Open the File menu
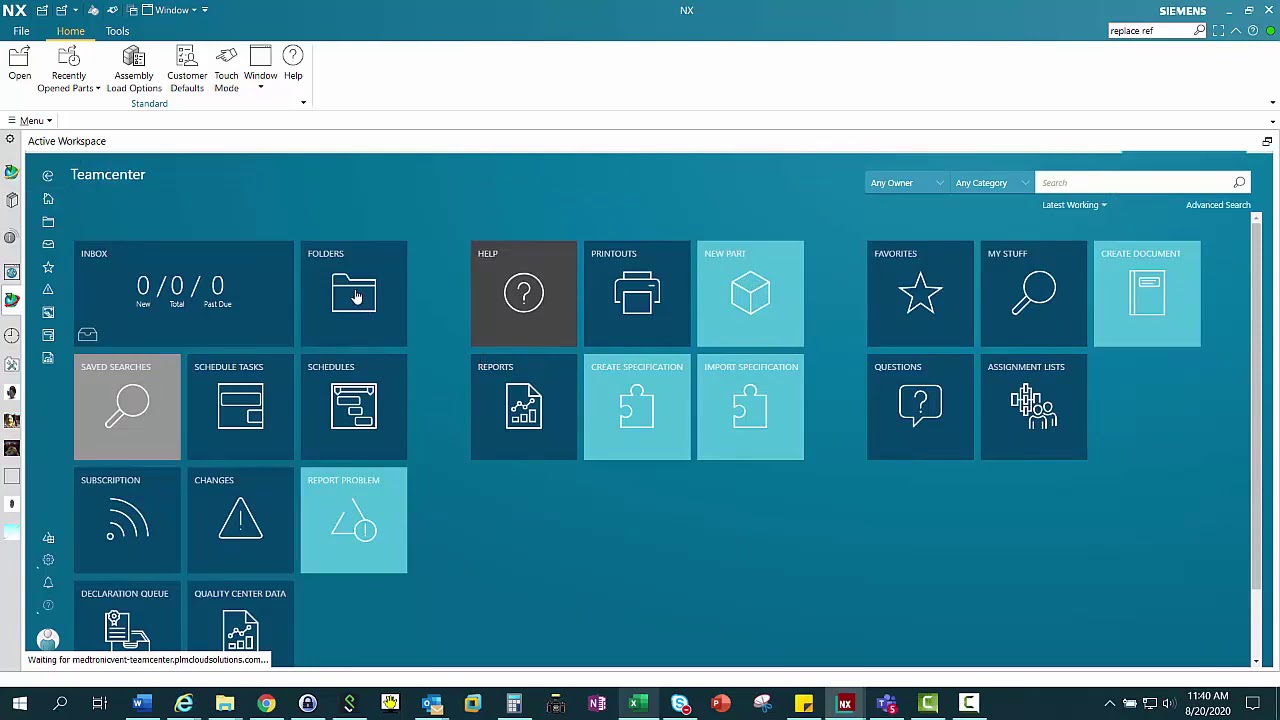This screenshot has height=720, width=1280. pyautogui.click(x=21, y=31)
